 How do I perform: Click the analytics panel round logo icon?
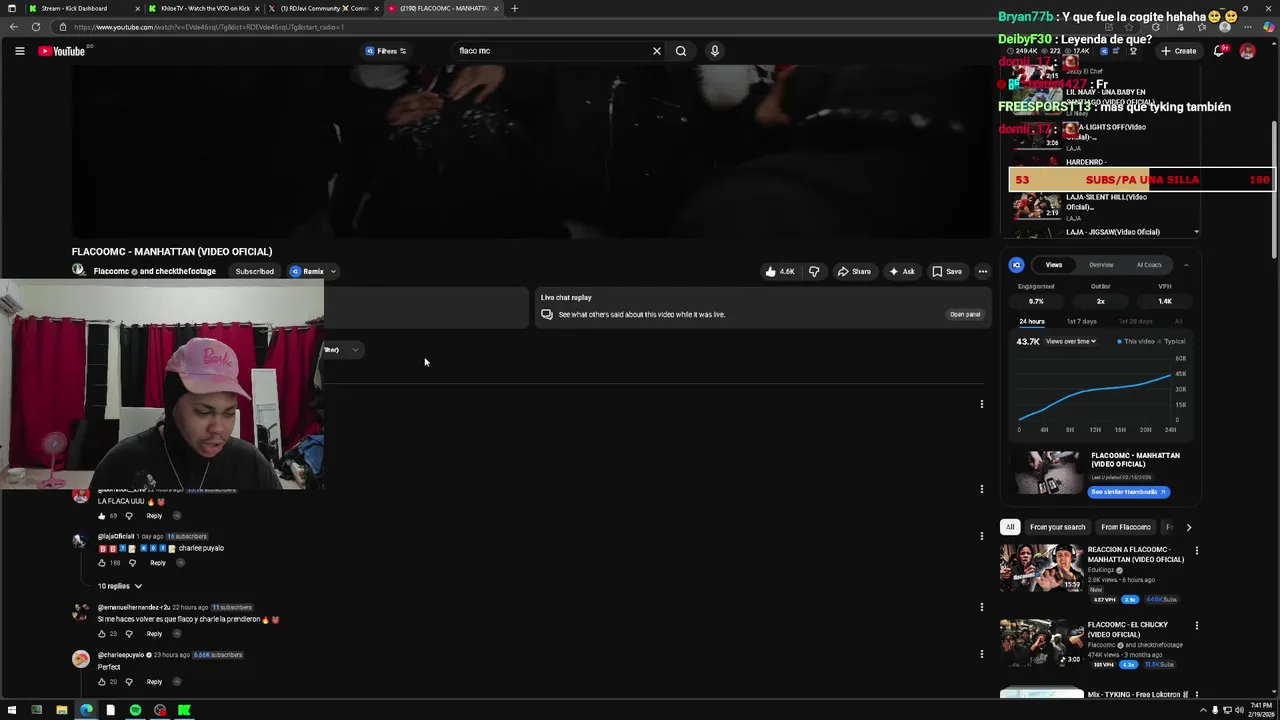click(x=1016, y=265)
